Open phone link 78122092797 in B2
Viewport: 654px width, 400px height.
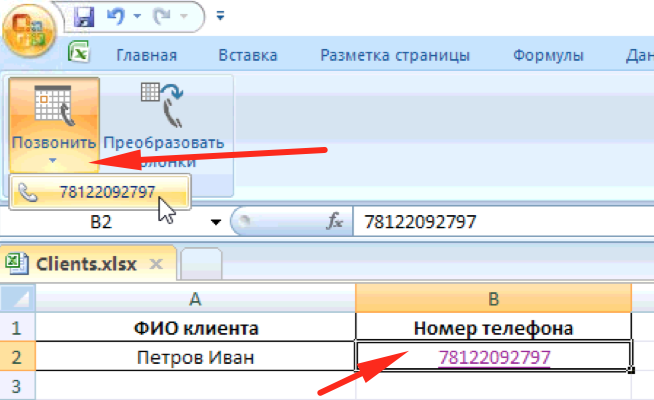(x=494, y=357)
